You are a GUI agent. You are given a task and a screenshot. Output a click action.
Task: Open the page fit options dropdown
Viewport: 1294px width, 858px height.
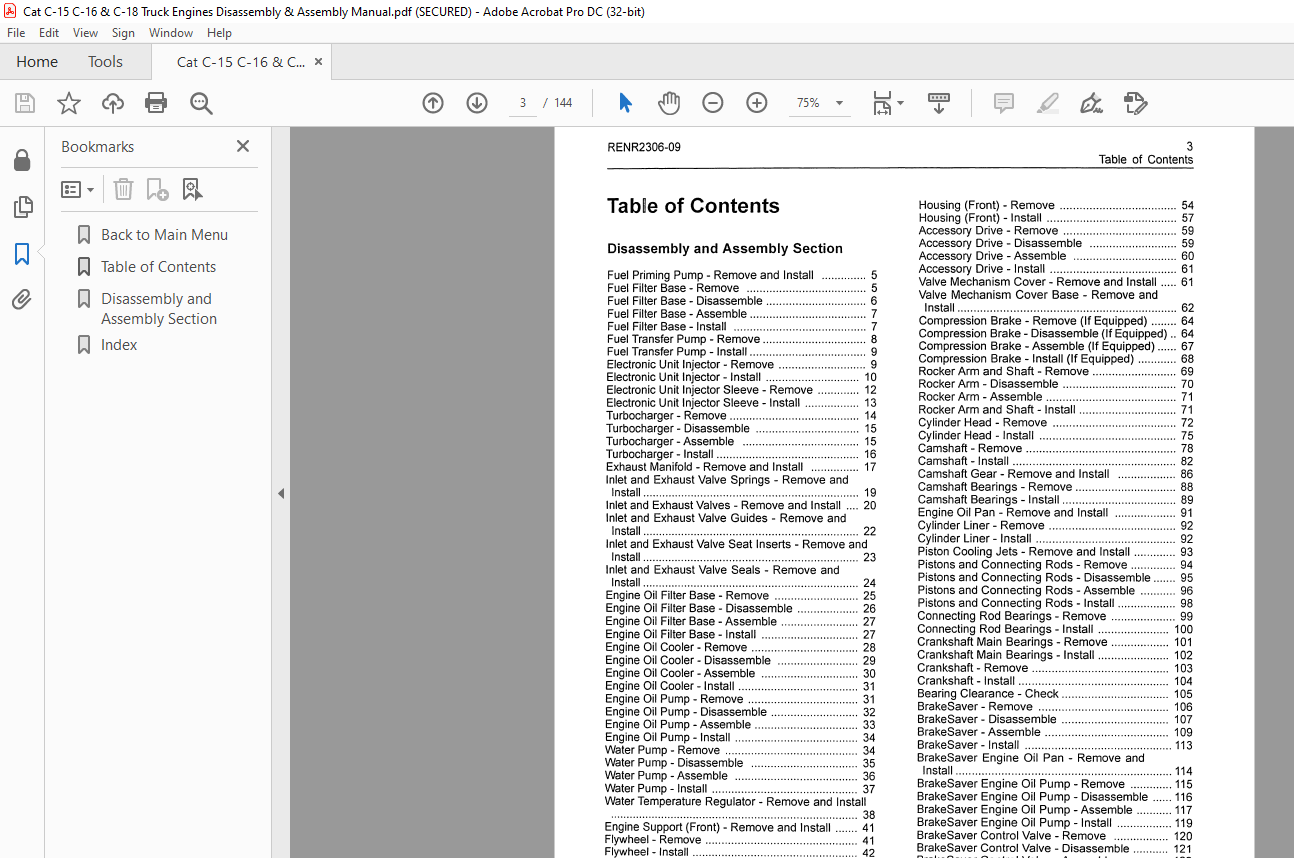(x=887, y=103)
